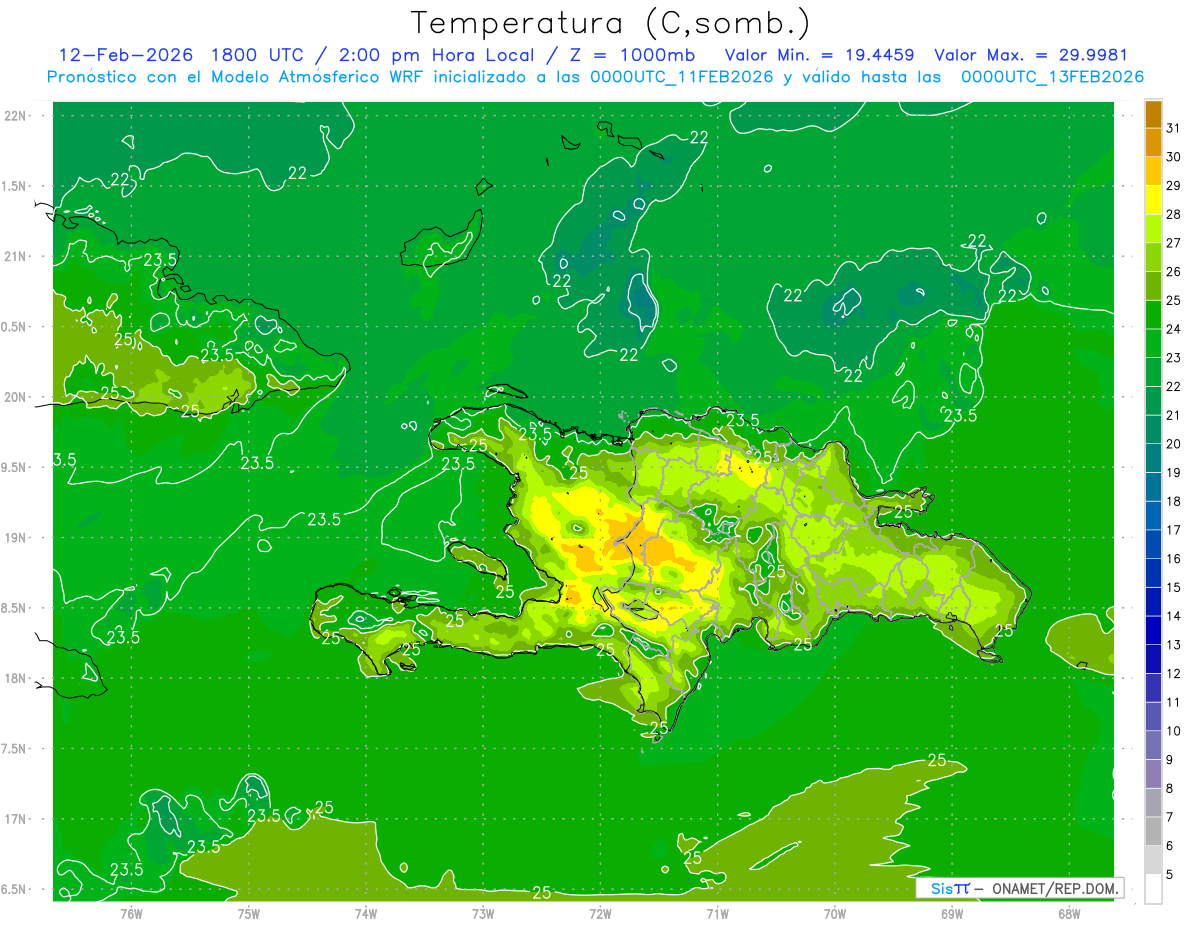Click the '20N' latitude label
Image resolution: width=1200 pixels, height=927 pixels.
(x=15, y=397)
